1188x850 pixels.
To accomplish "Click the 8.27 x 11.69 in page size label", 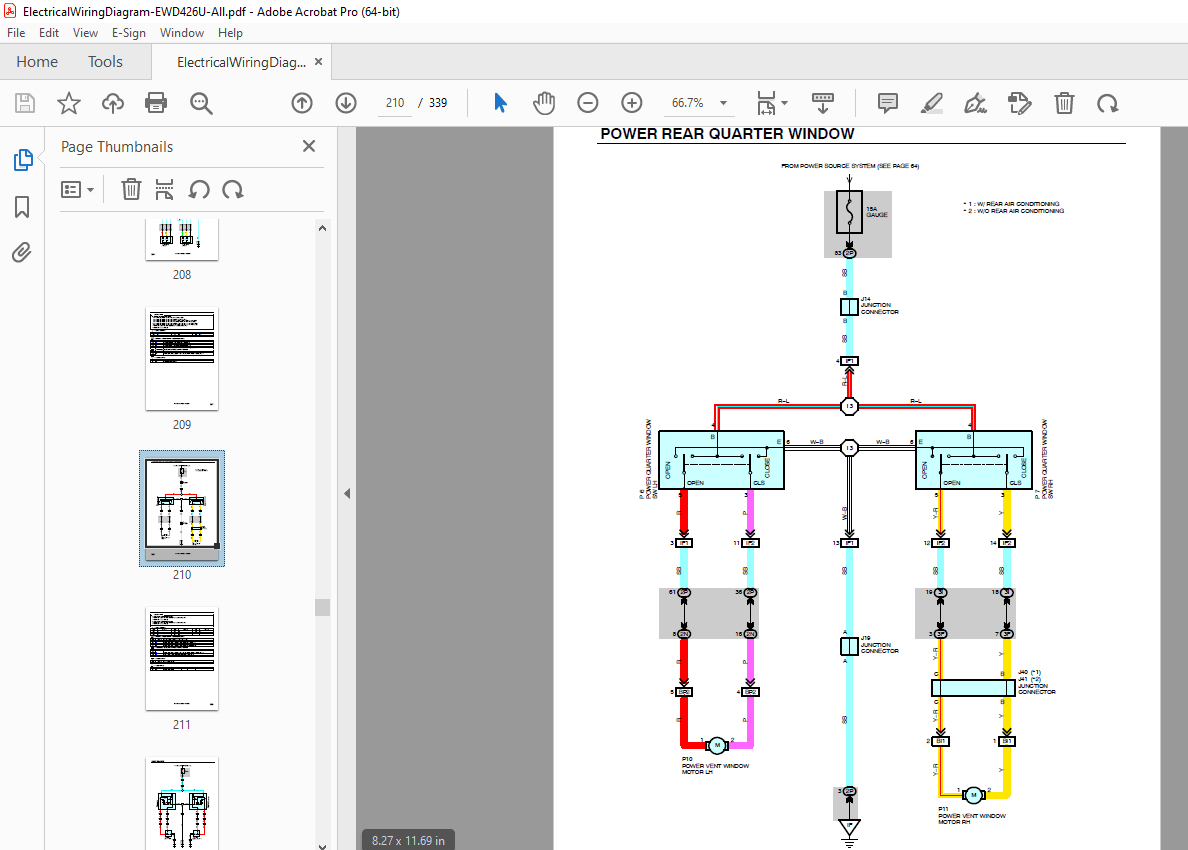I will tap(408, 840).
